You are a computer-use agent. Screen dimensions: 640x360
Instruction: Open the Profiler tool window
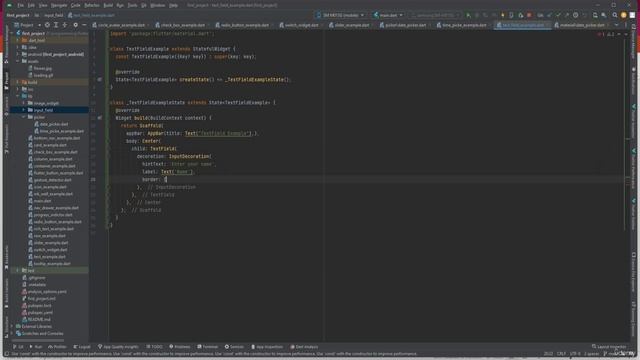57,347
